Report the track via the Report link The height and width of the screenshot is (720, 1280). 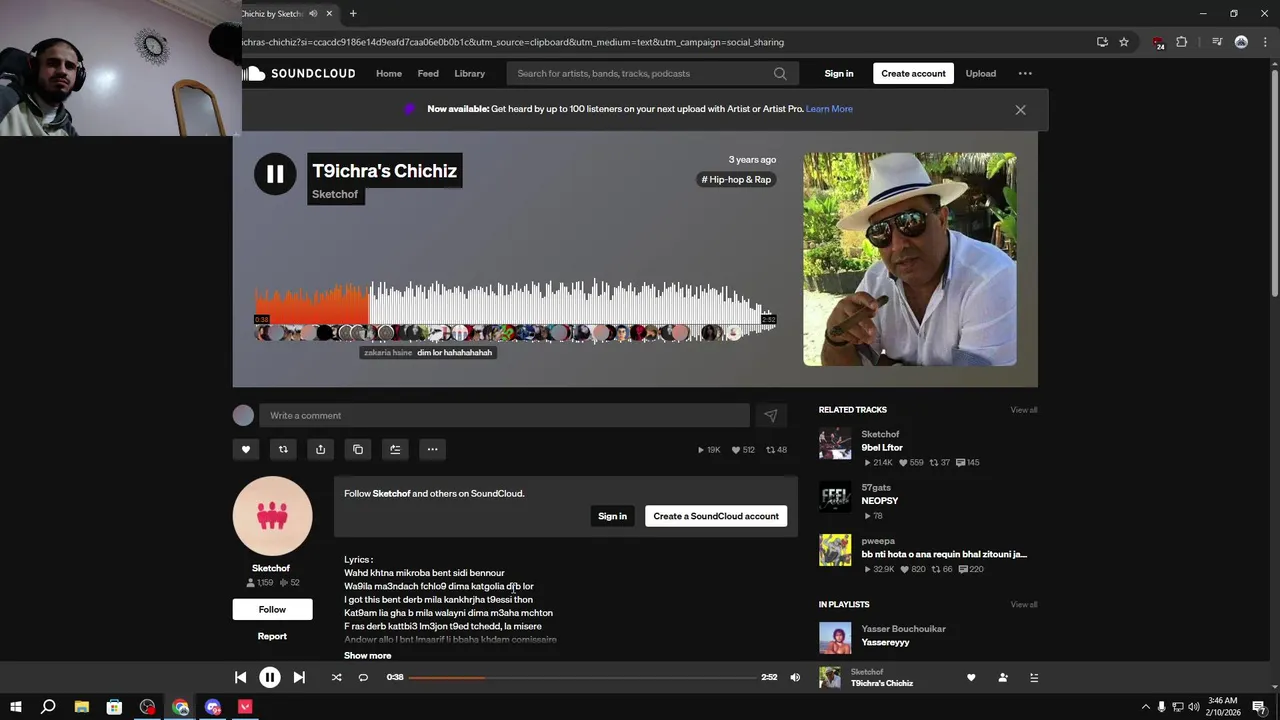(x=272, y=636)
